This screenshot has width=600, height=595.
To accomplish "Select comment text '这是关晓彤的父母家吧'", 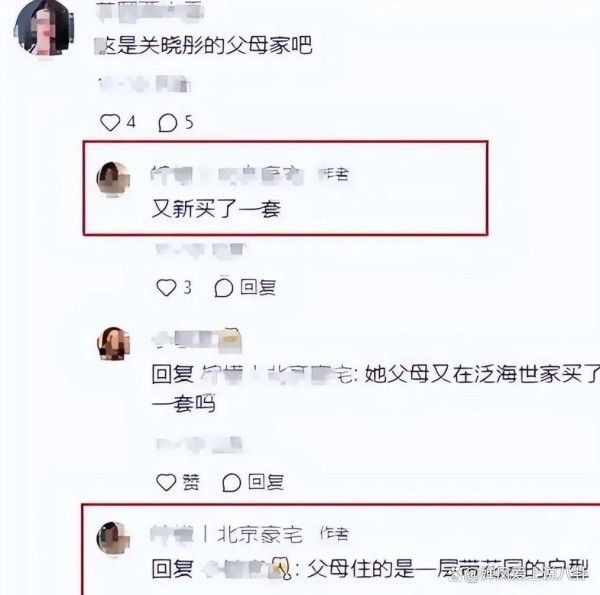I will click(x=204, y=46).
